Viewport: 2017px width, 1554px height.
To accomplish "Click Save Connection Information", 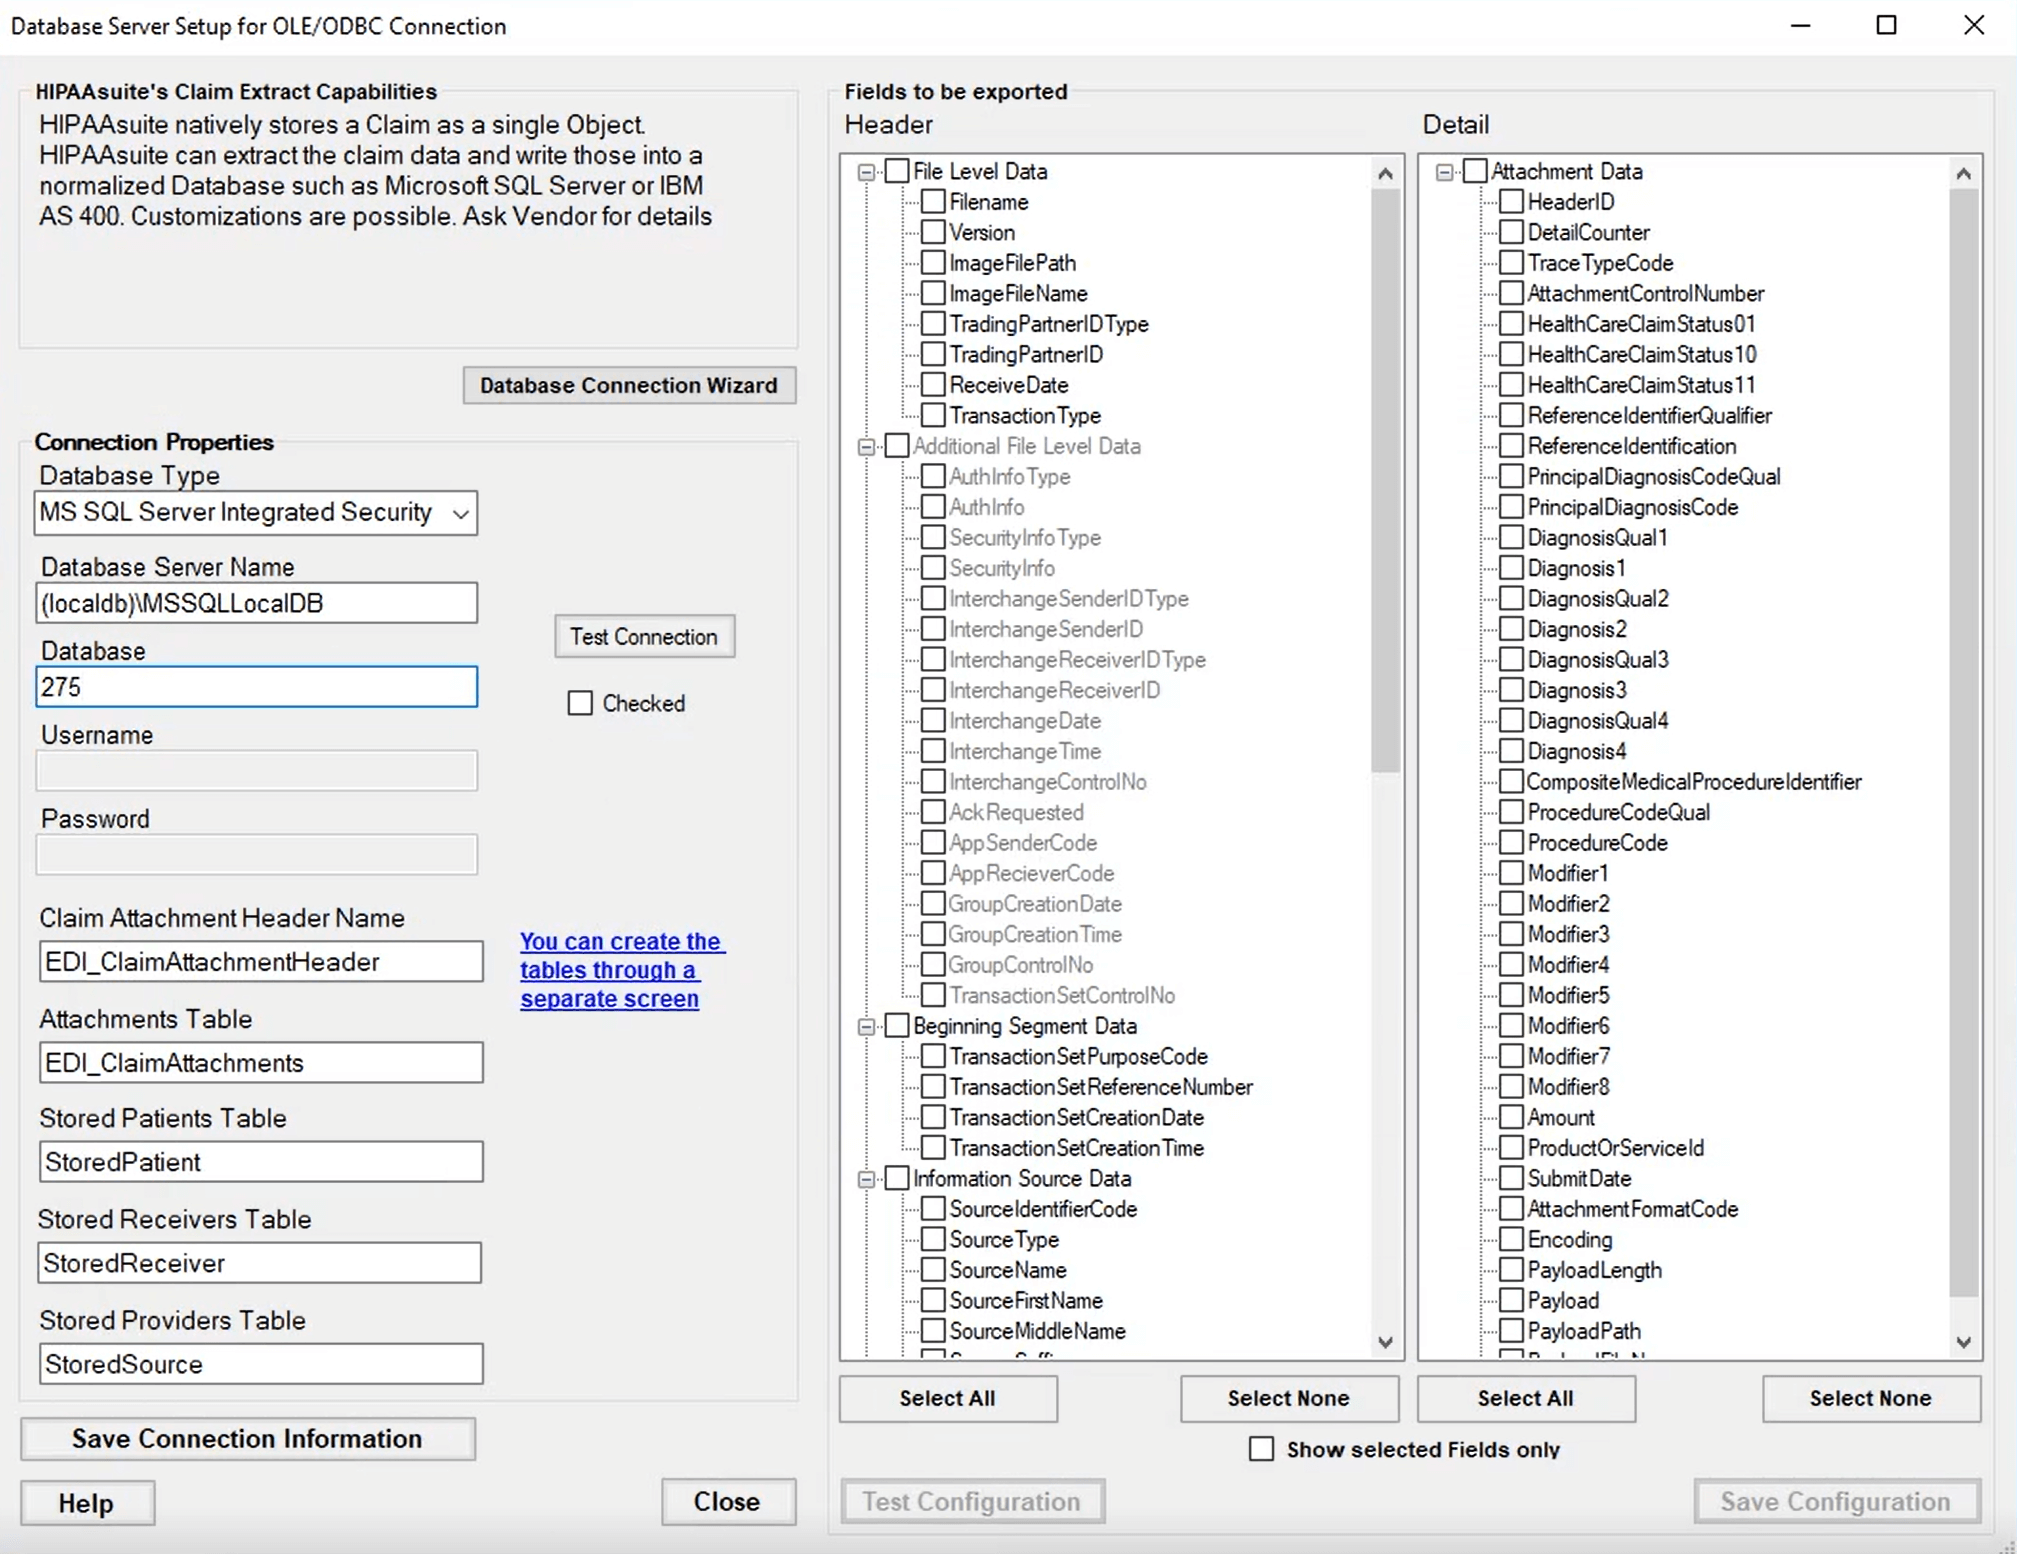I will (247, 1438).
